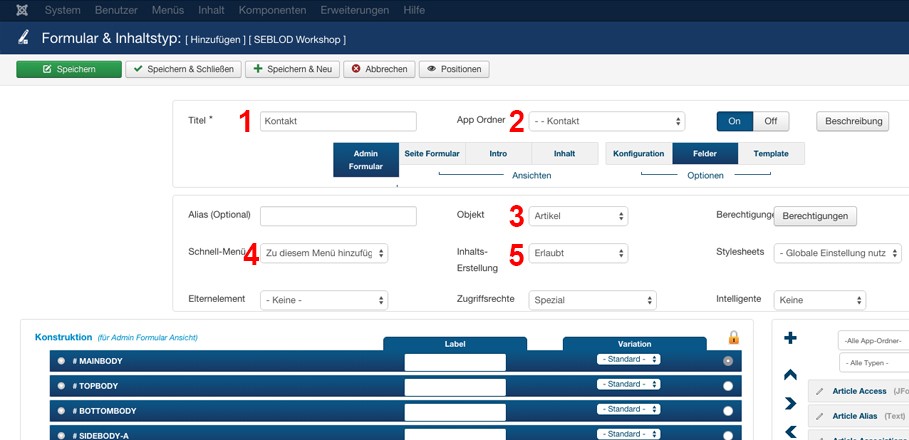Click the Alias (Optional) input field
909x440 pixels.
tap(338, 216)
